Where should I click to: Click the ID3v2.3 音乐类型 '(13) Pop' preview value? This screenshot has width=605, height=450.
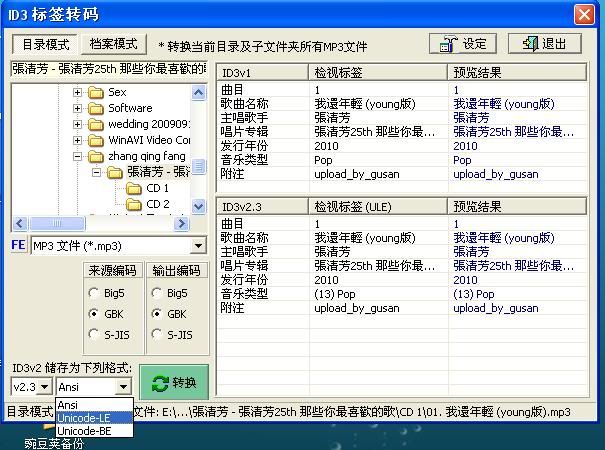coord(473,294)
